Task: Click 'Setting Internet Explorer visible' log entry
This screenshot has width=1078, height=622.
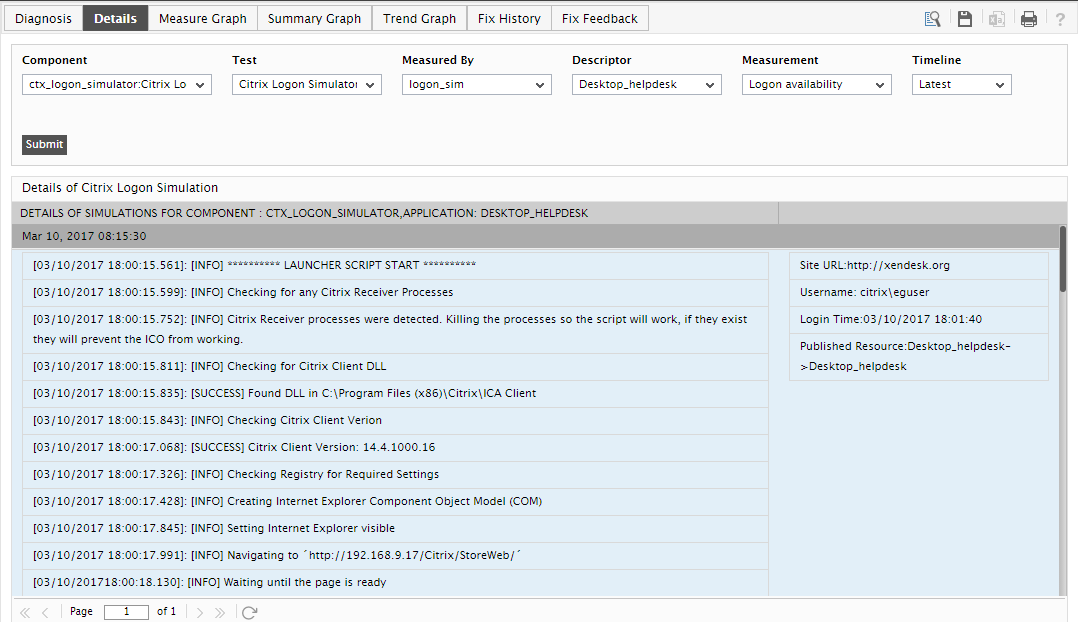Action: [x=395, y=529]
